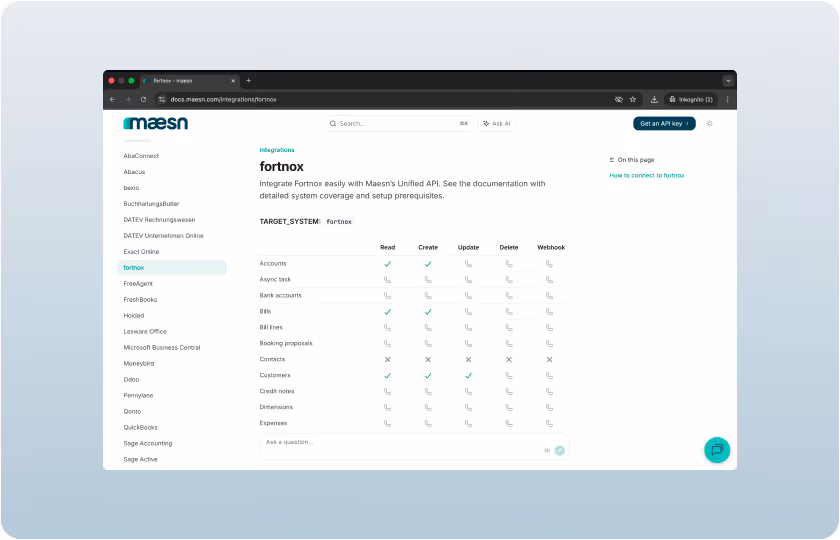Click the Expenses Read phone icon

coord(387,423)
